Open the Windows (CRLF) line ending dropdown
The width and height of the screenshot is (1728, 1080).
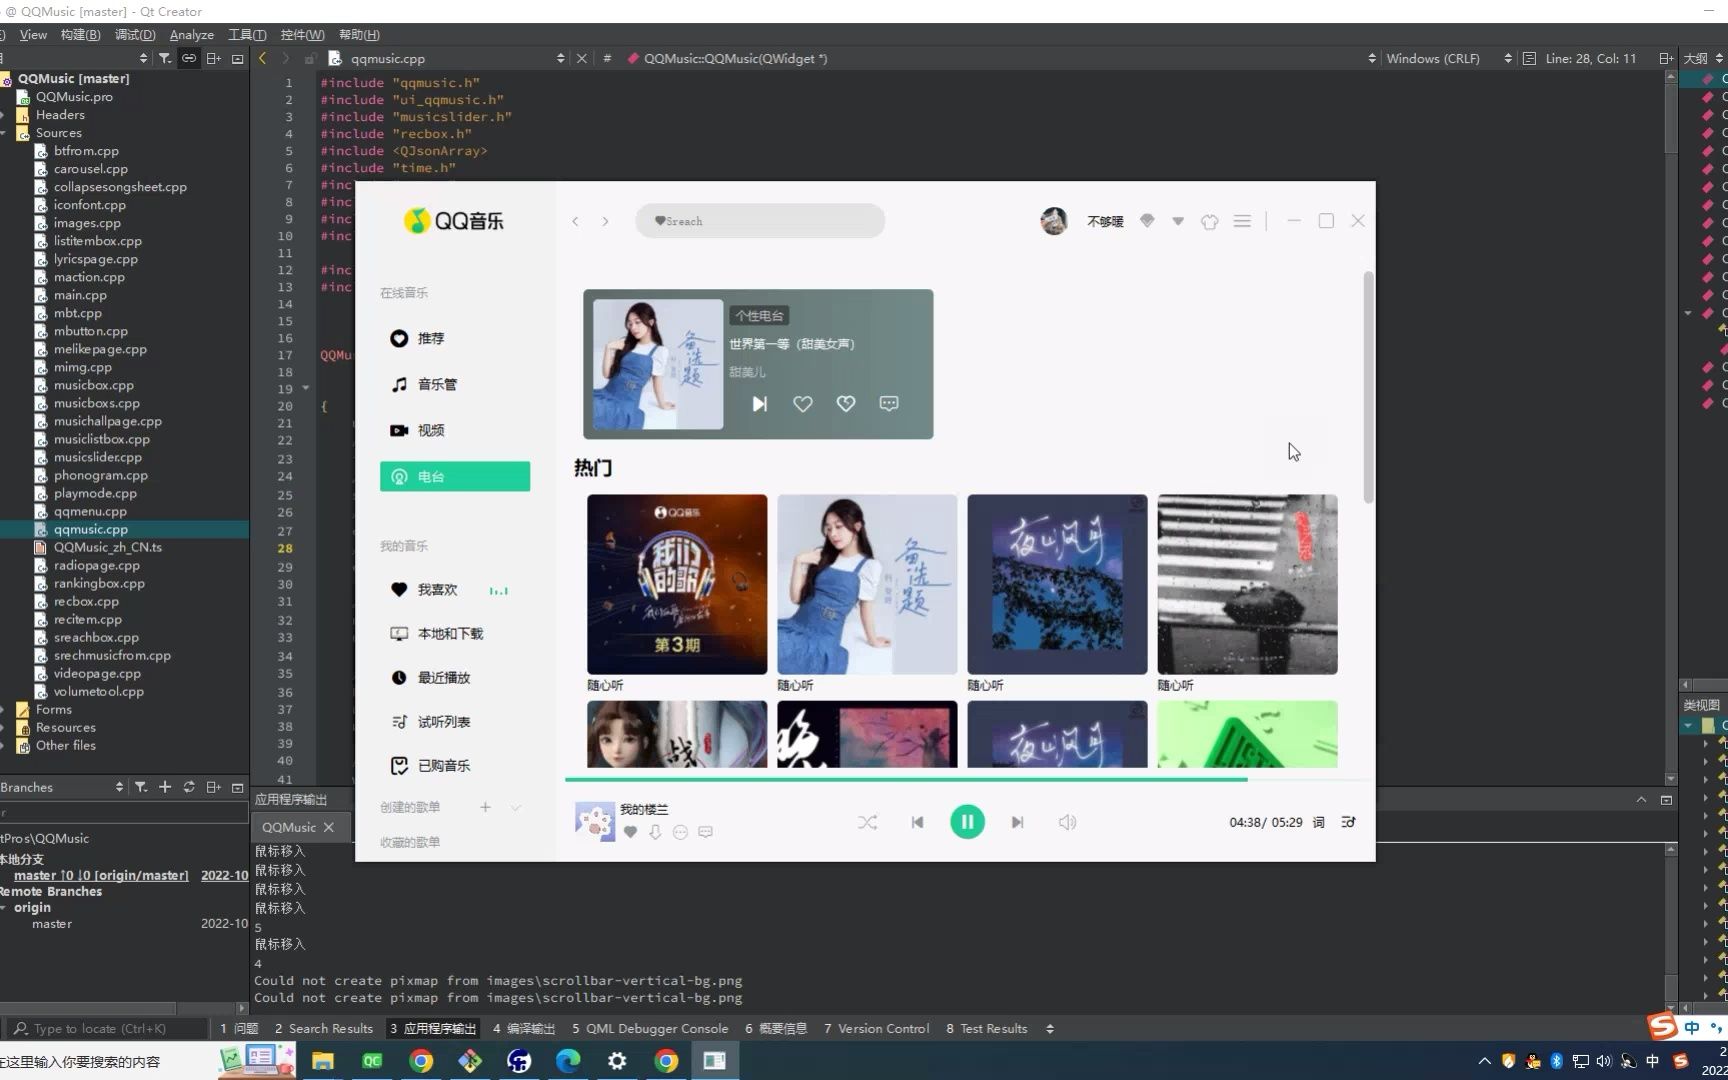1449,58
